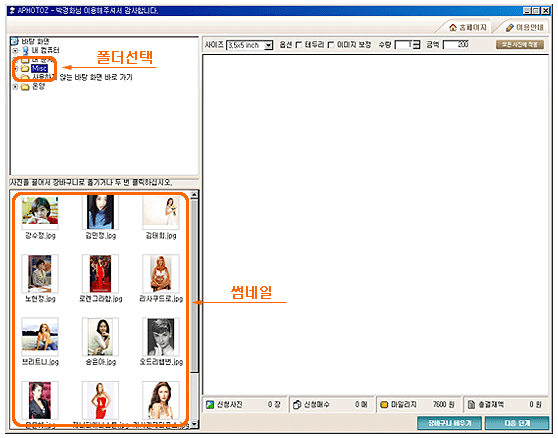The image size is (558, 438).
Task: Click the thumbnail list scroll-down arrow
Action: (194, 424)
